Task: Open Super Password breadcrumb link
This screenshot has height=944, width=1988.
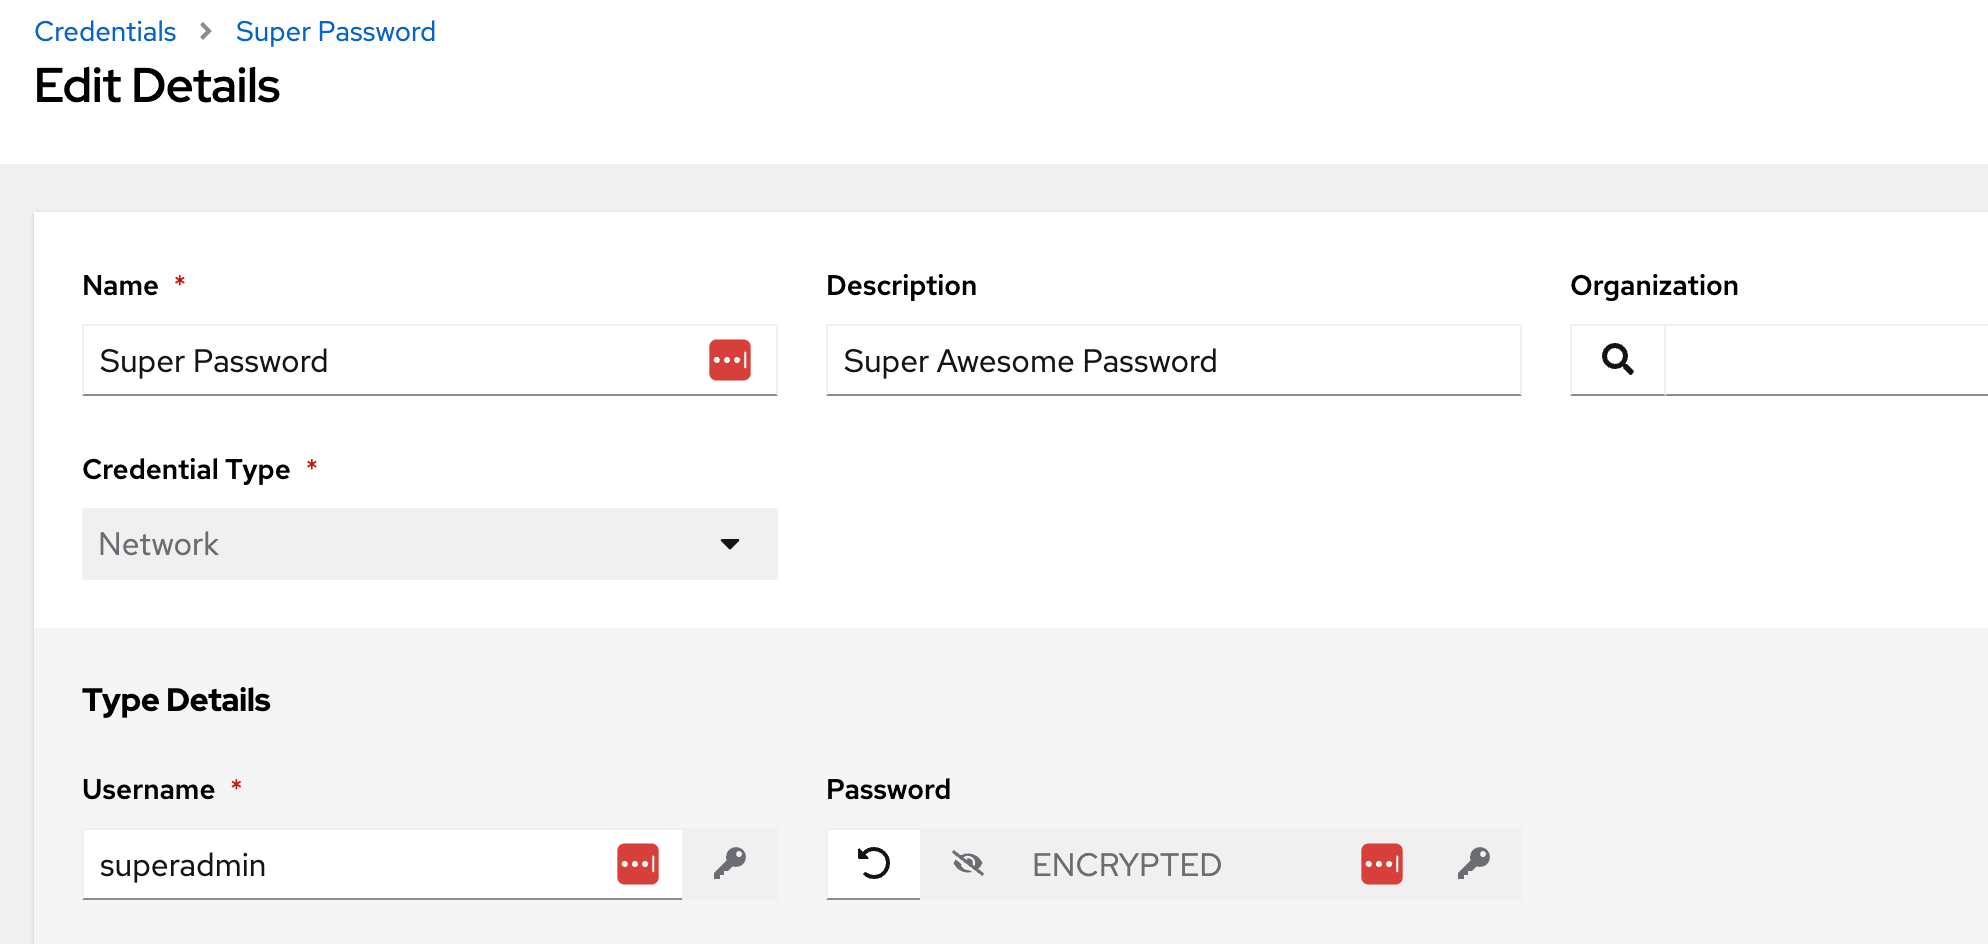Action: 335,32
